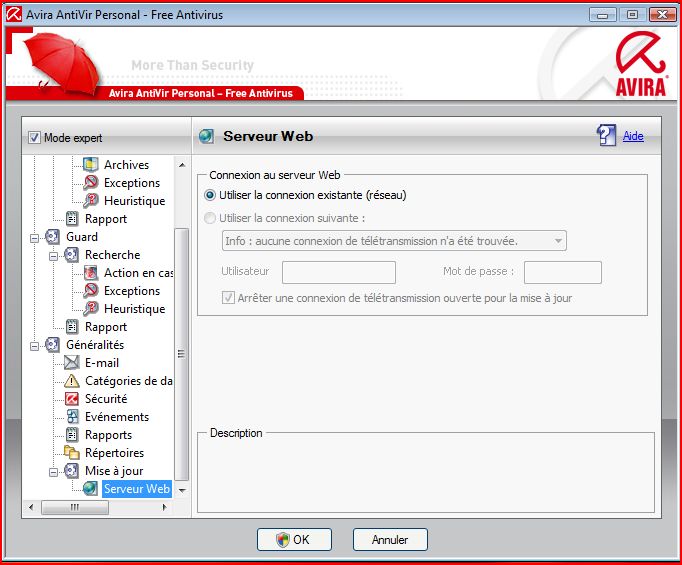Click the Rapports notepad icon
Screen dimensions: 682x565
coord(72,435)
